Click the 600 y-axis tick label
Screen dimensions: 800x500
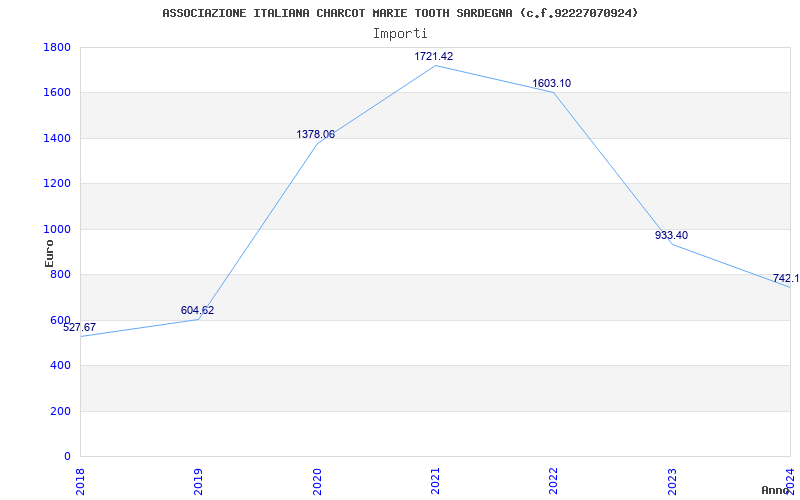61,320
